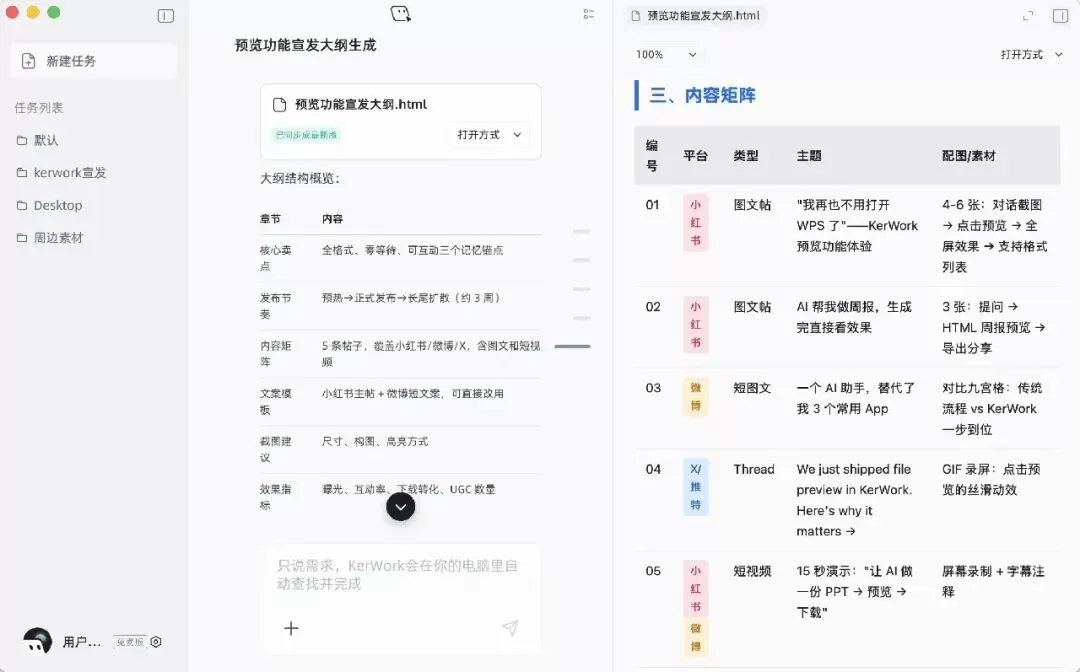Click the topmost chat minimap marker
Viewport: 1080px width, 672px height.
point(582,231)
